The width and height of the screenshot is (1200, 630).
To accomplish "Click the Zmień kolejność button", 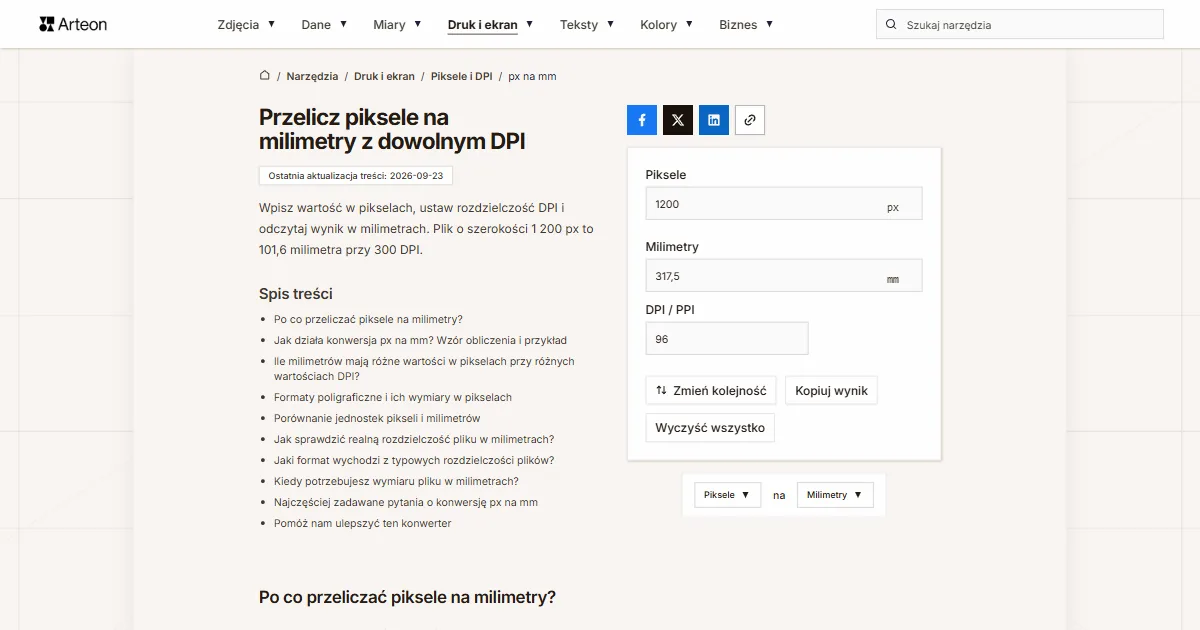I will point(711,391).
